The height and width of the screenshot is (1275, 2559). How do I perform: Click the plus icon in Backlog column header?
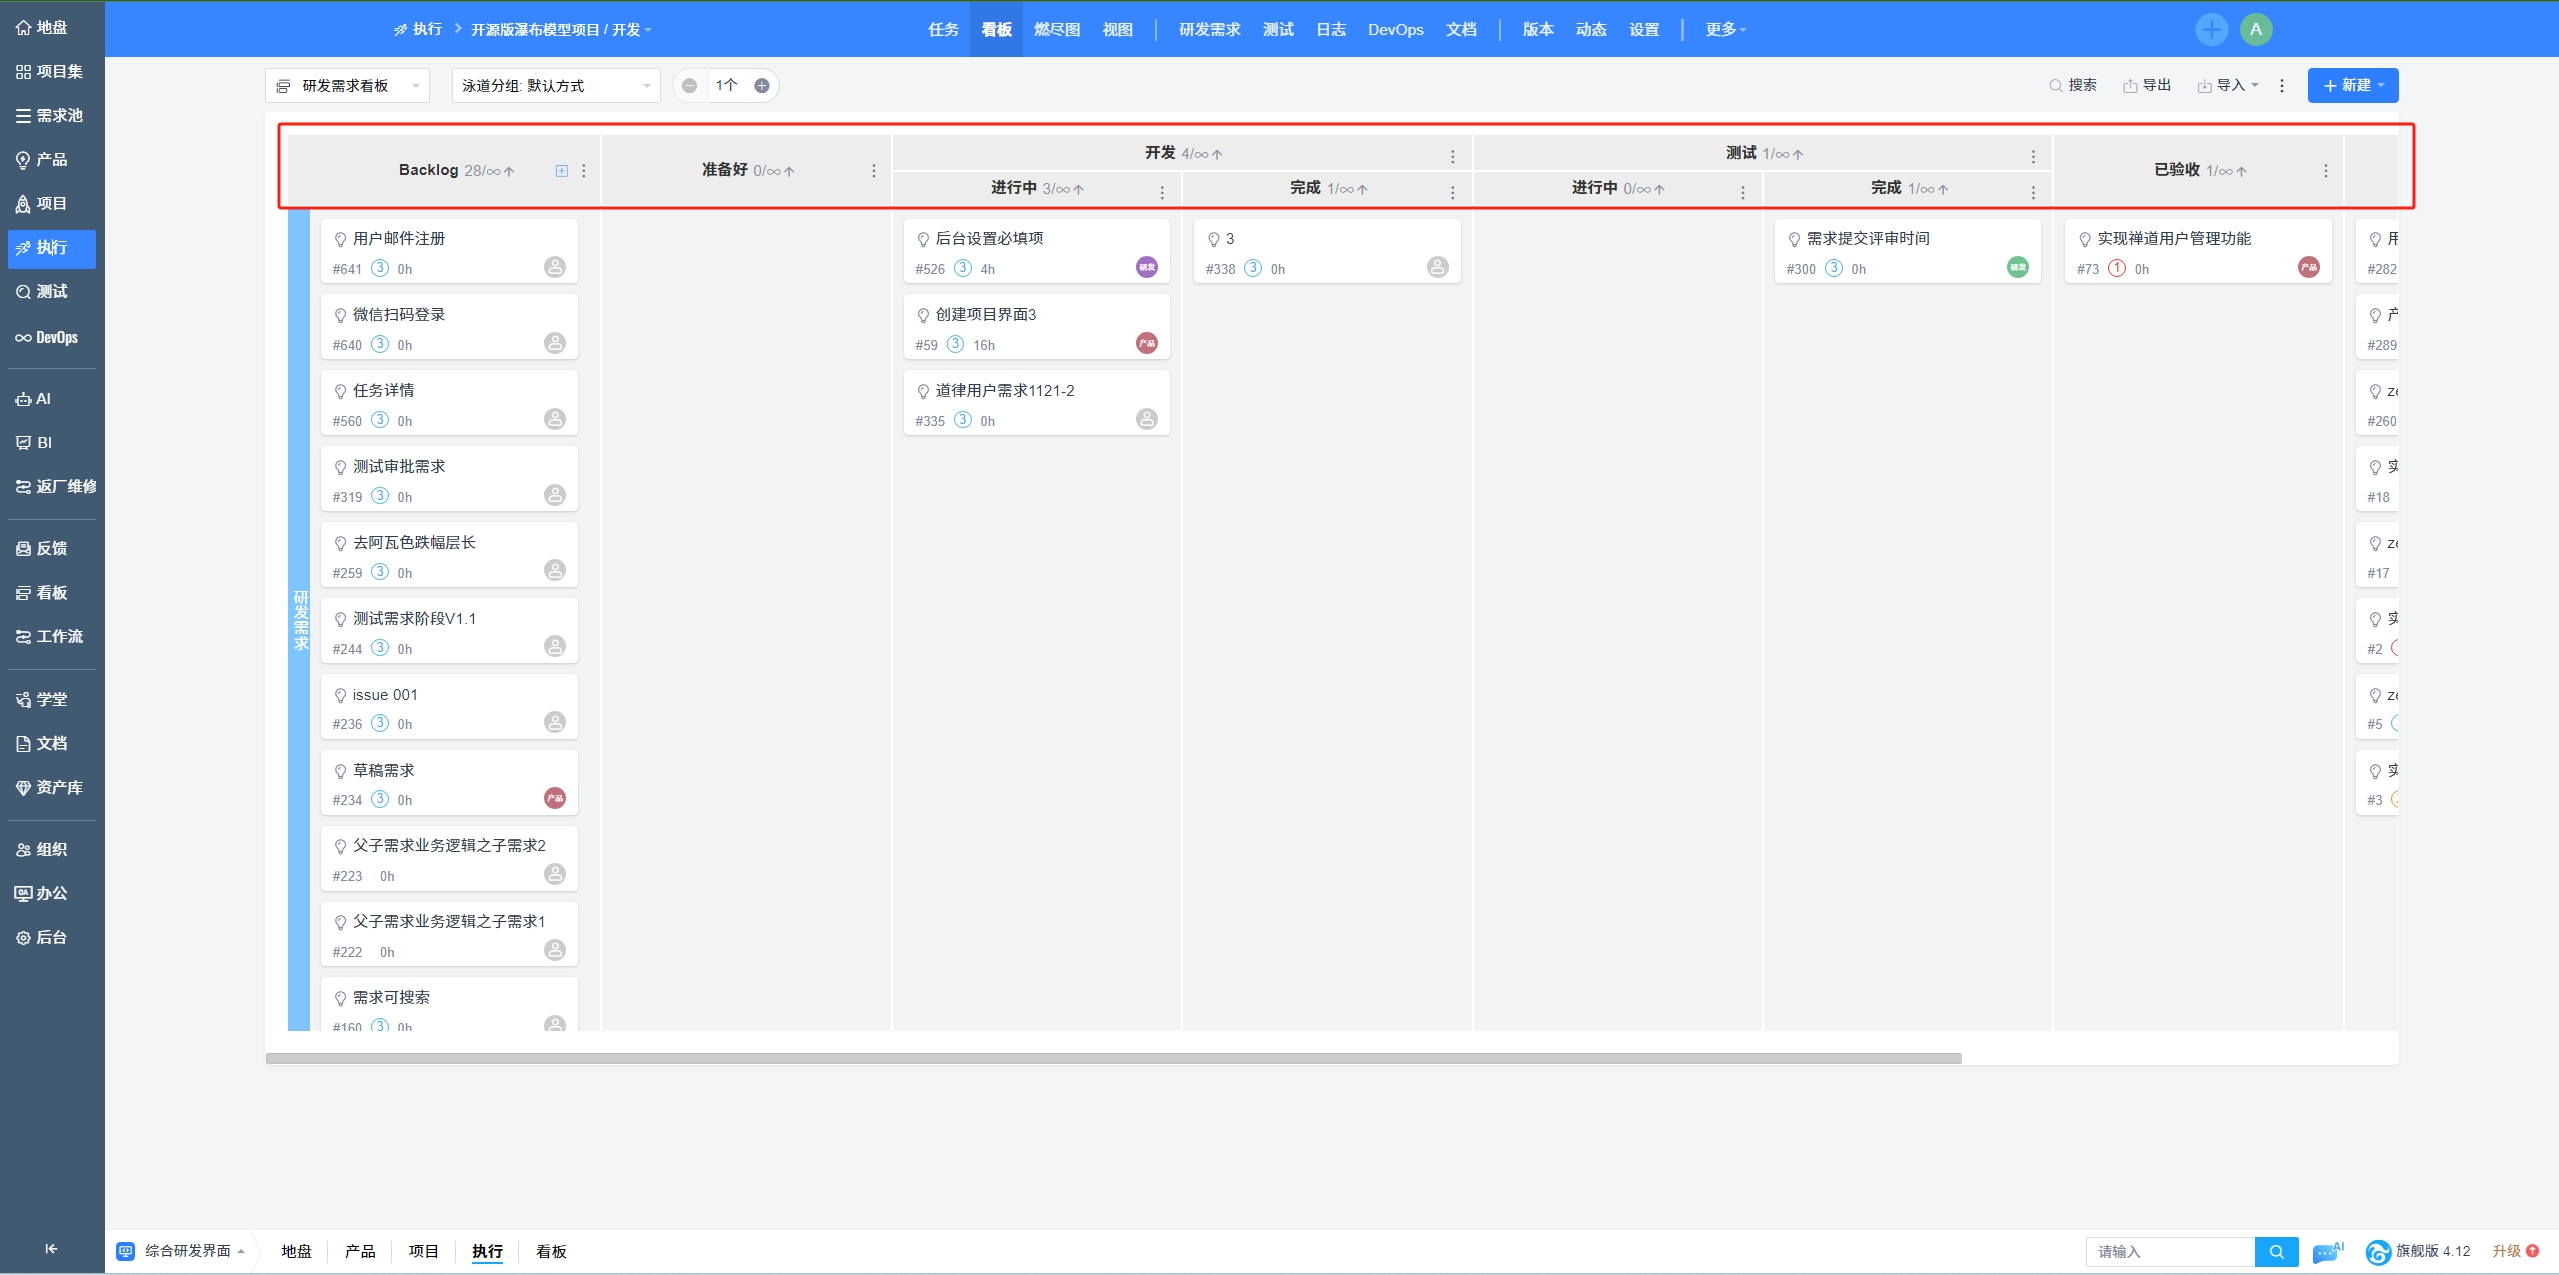562,171
